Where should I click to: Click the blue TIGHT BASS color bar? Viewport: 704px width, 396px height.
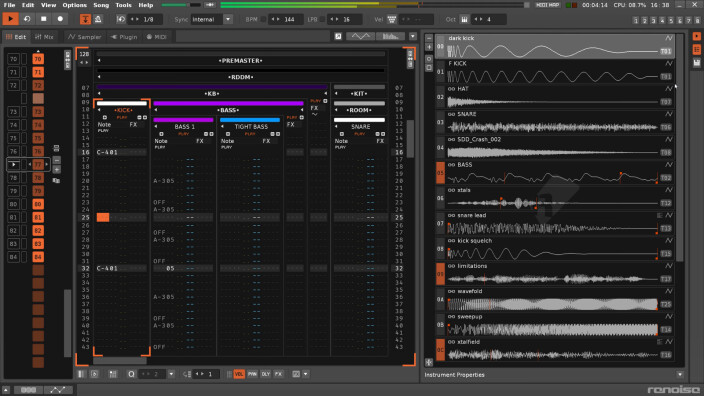pos(250,120)
